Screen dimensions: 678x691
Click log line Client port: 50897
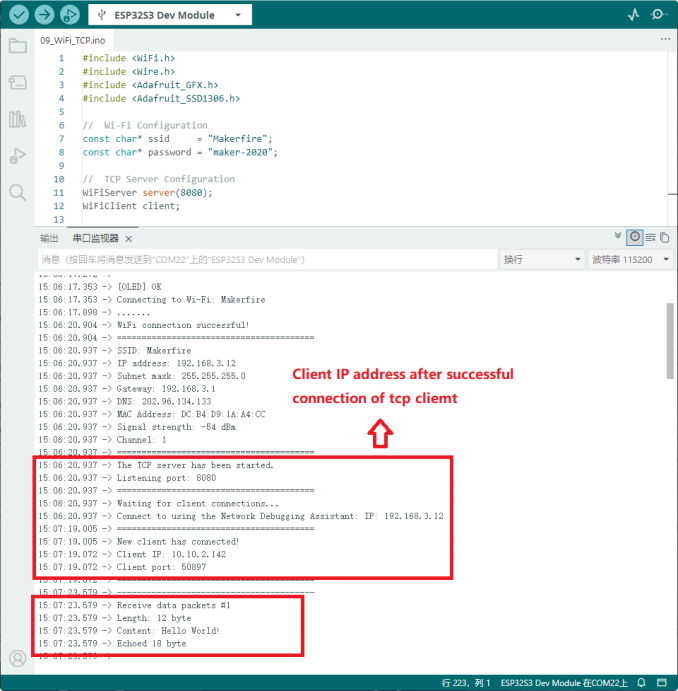tap(122, 567)
